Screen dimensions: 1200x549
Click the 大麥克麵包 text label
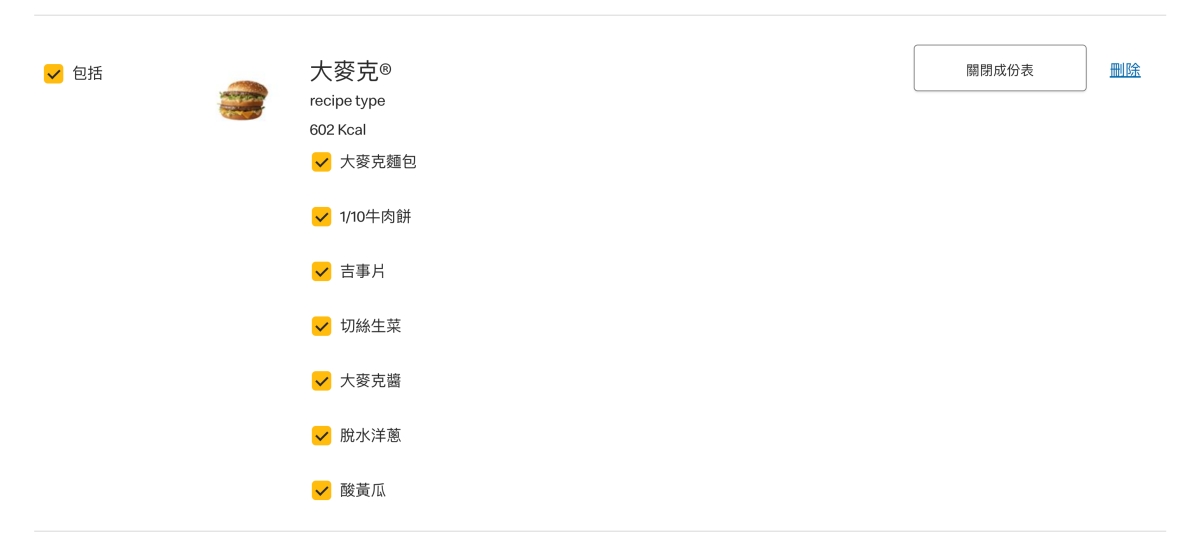pyautogui.click(x=378, y=162)
